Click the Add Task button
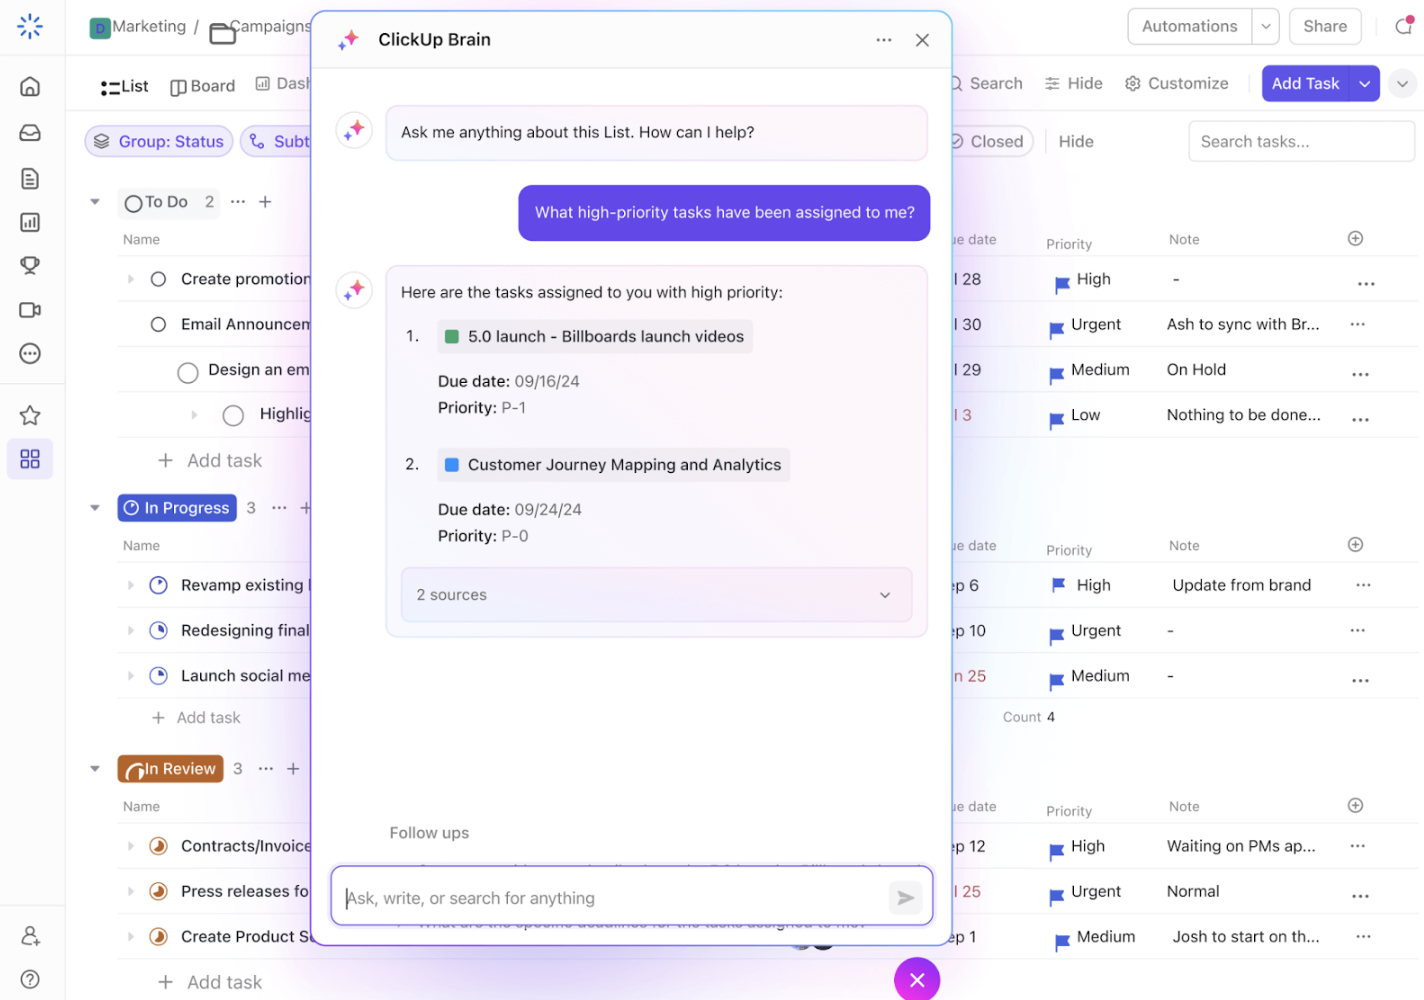This screenshot has width=1424, height=1000. pos(1305,84)
